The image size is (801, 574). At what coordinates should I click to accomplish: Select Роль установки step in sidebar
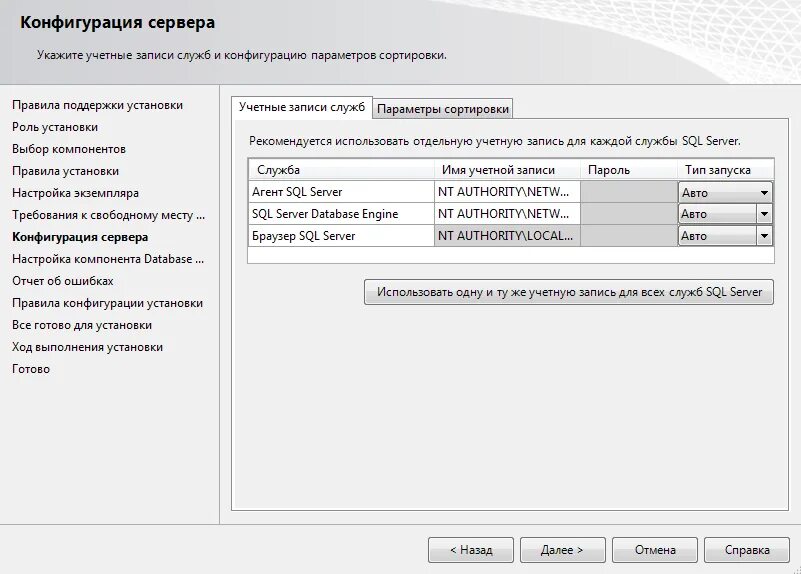55,127
